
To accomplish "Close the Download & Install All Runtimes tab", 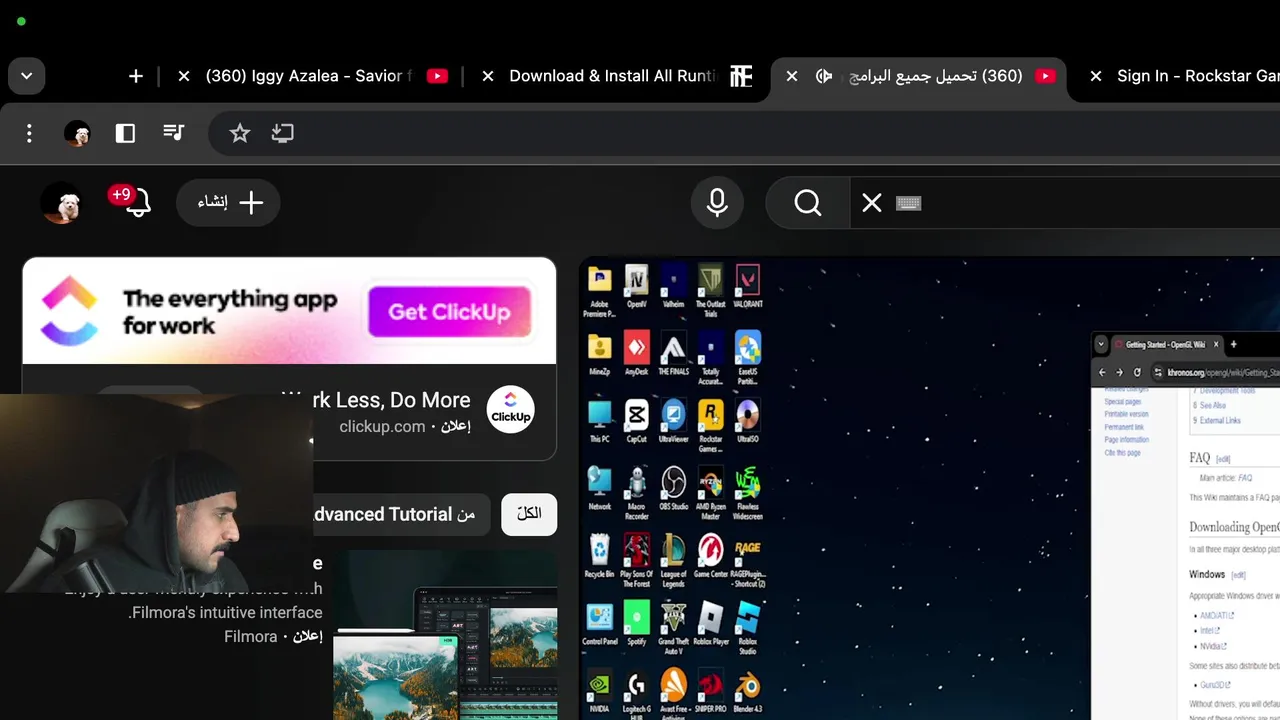I will pyautogui.click(x=488, y=76).
